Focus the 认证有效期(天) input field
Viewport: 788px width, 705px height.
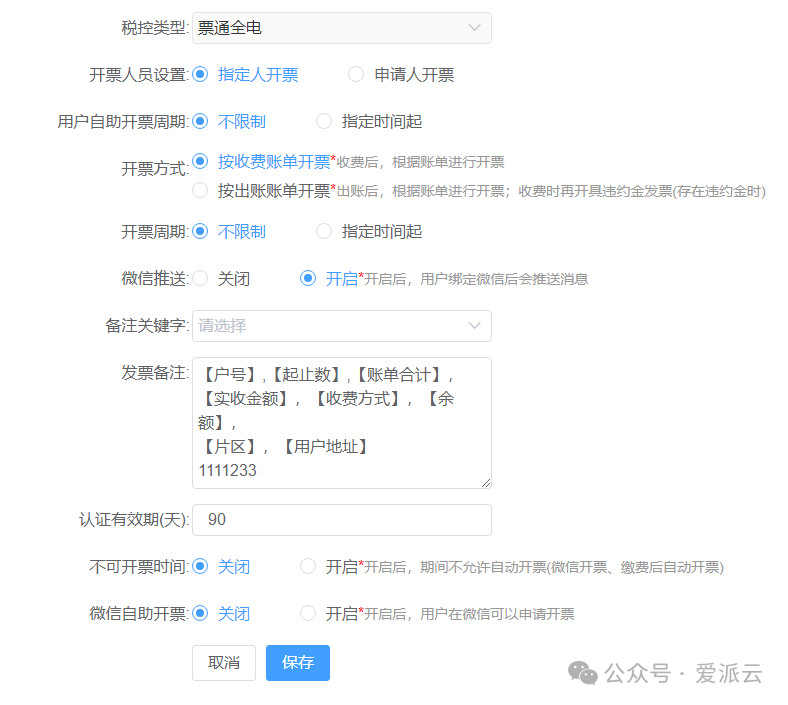(342, 520)
